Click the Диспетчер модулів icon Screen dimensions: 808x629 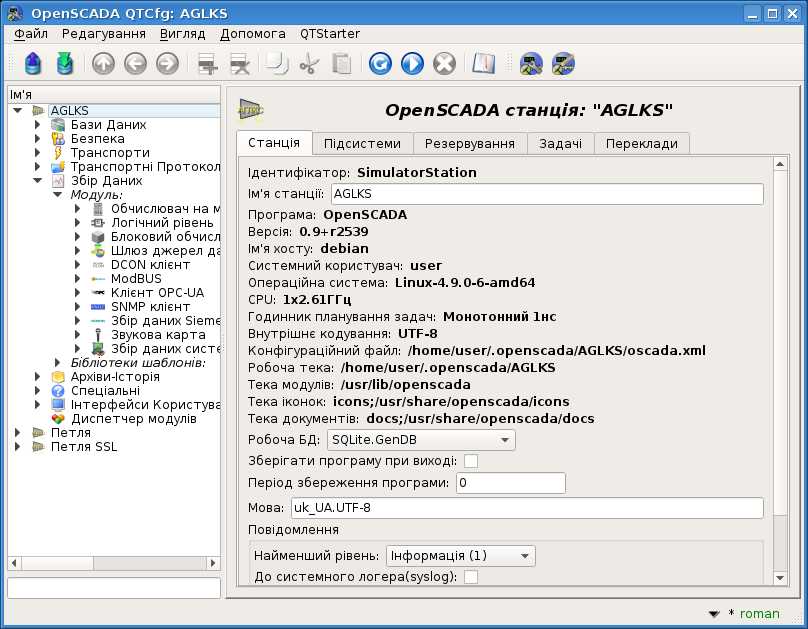pos(58,419)
